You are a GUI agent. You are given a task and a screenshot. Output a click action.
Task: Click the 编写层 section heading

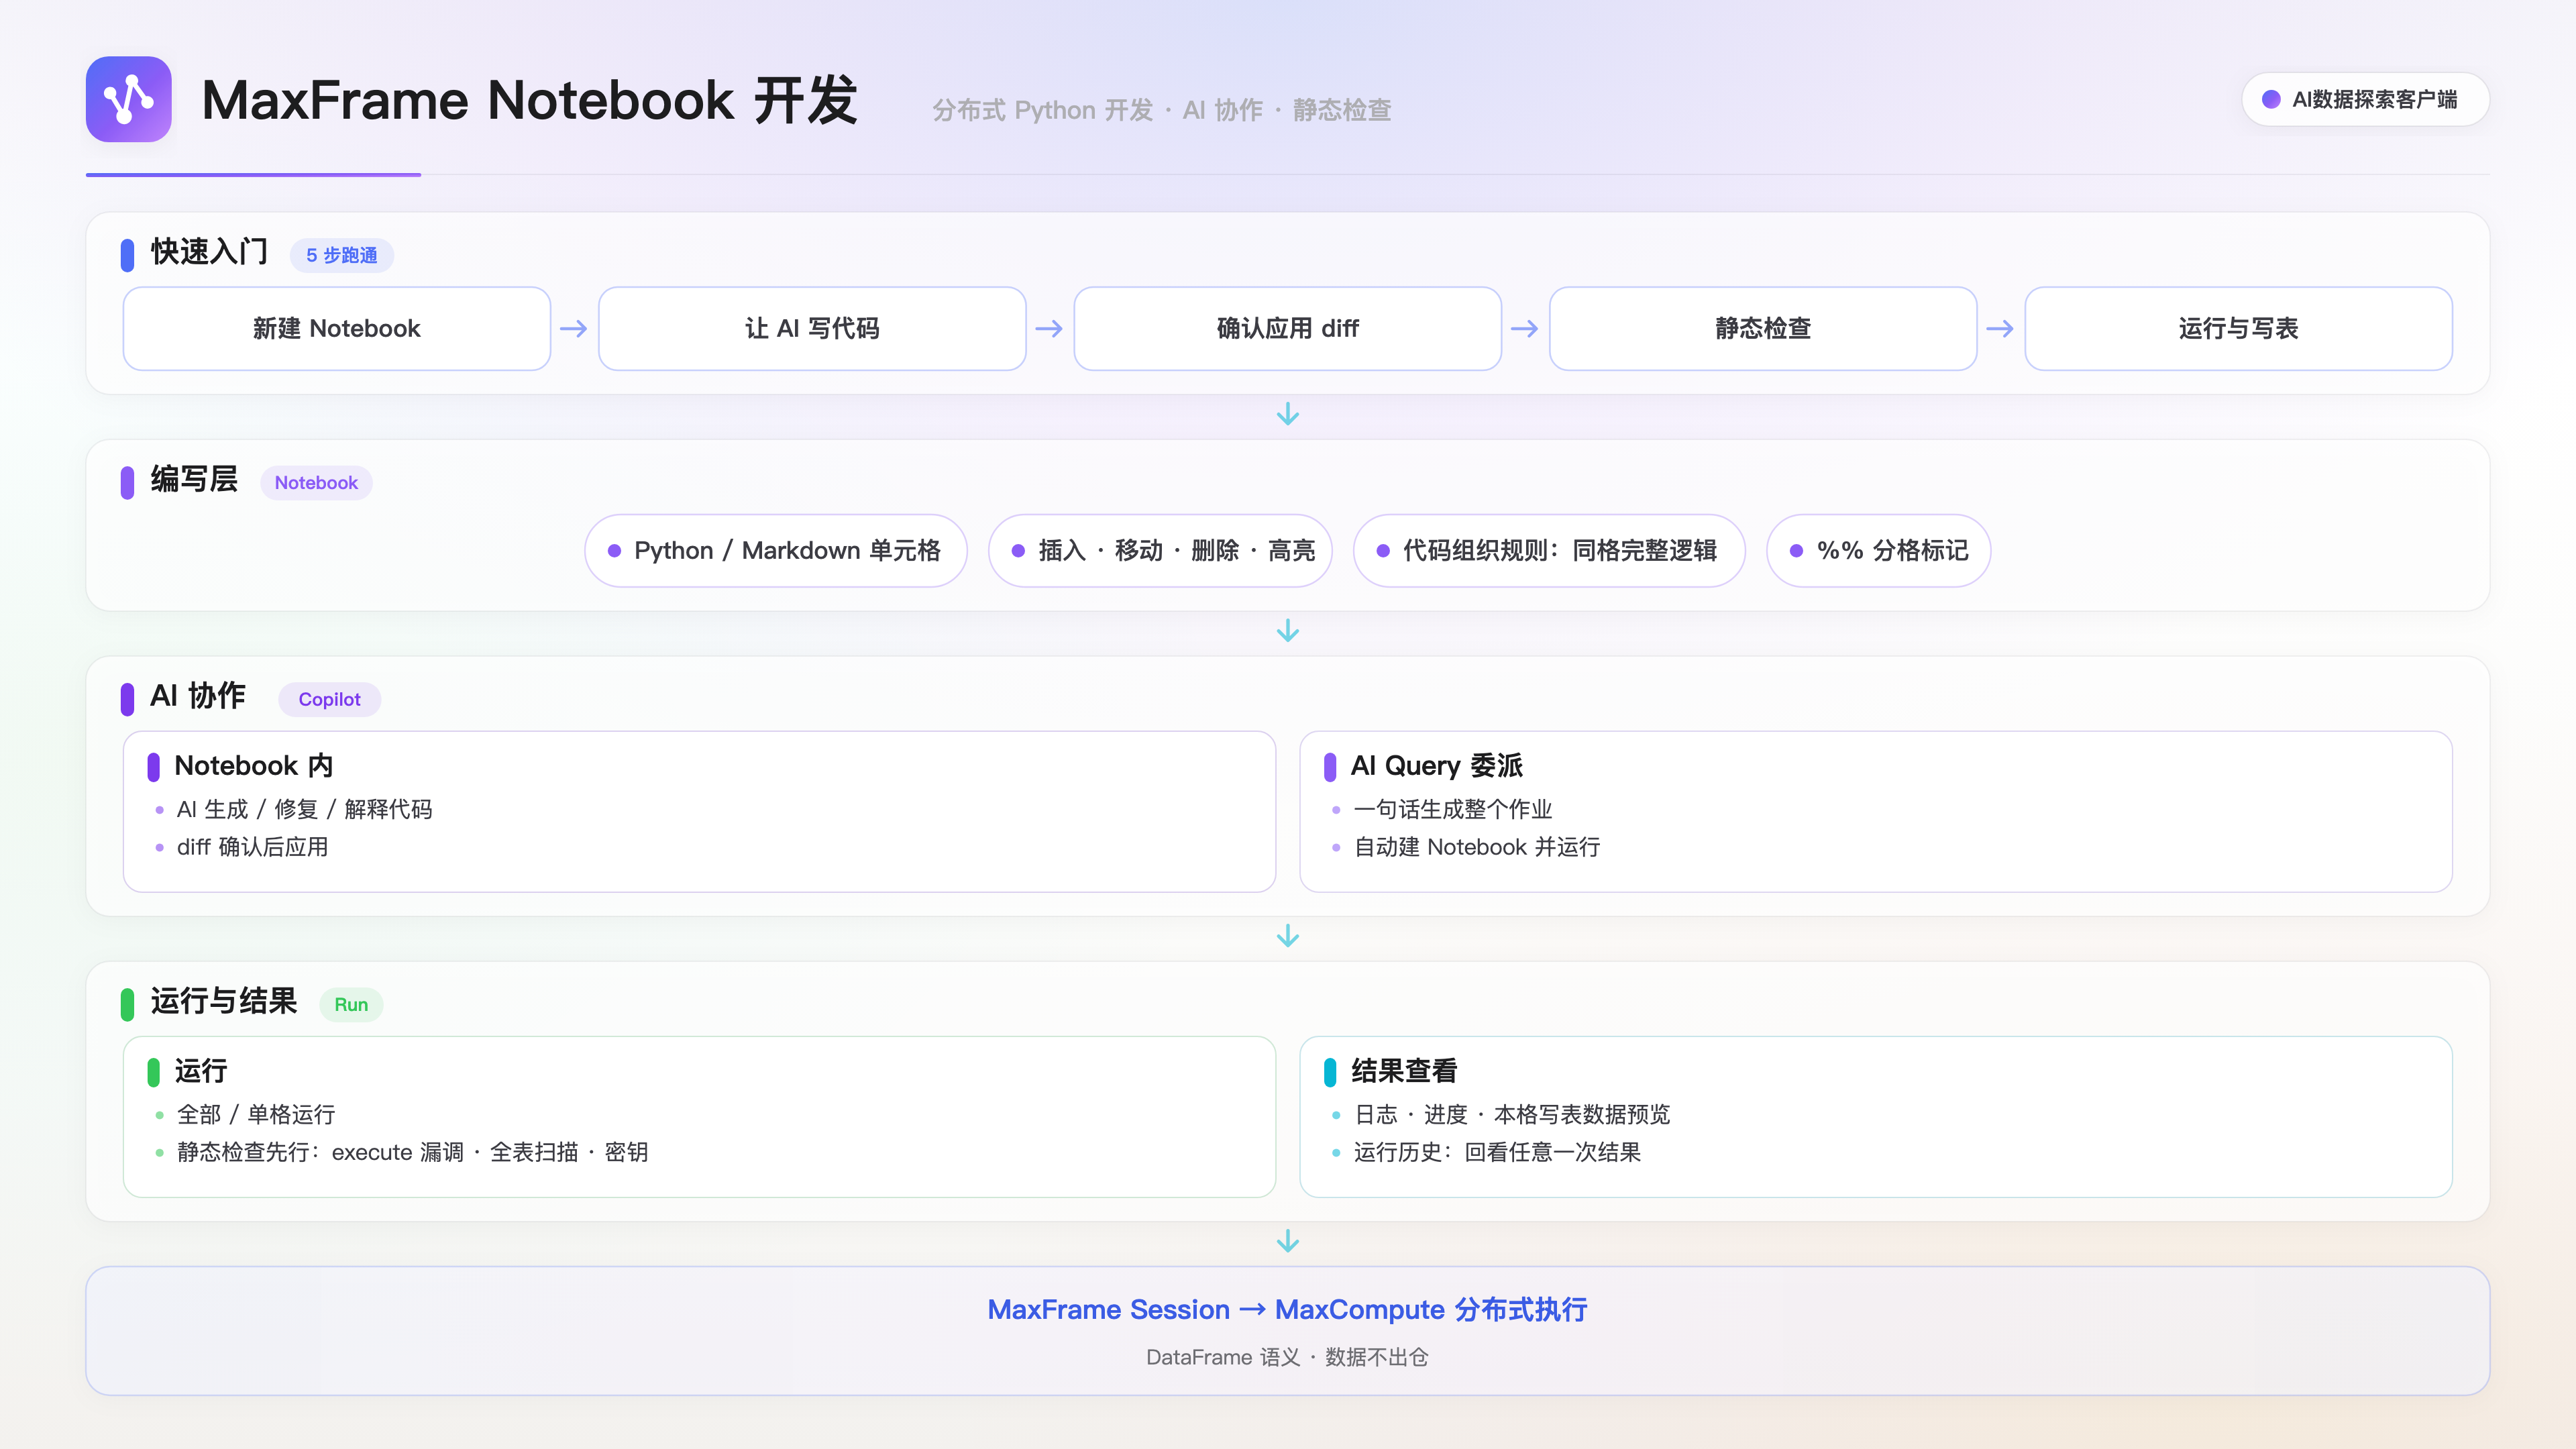point(194,480)
